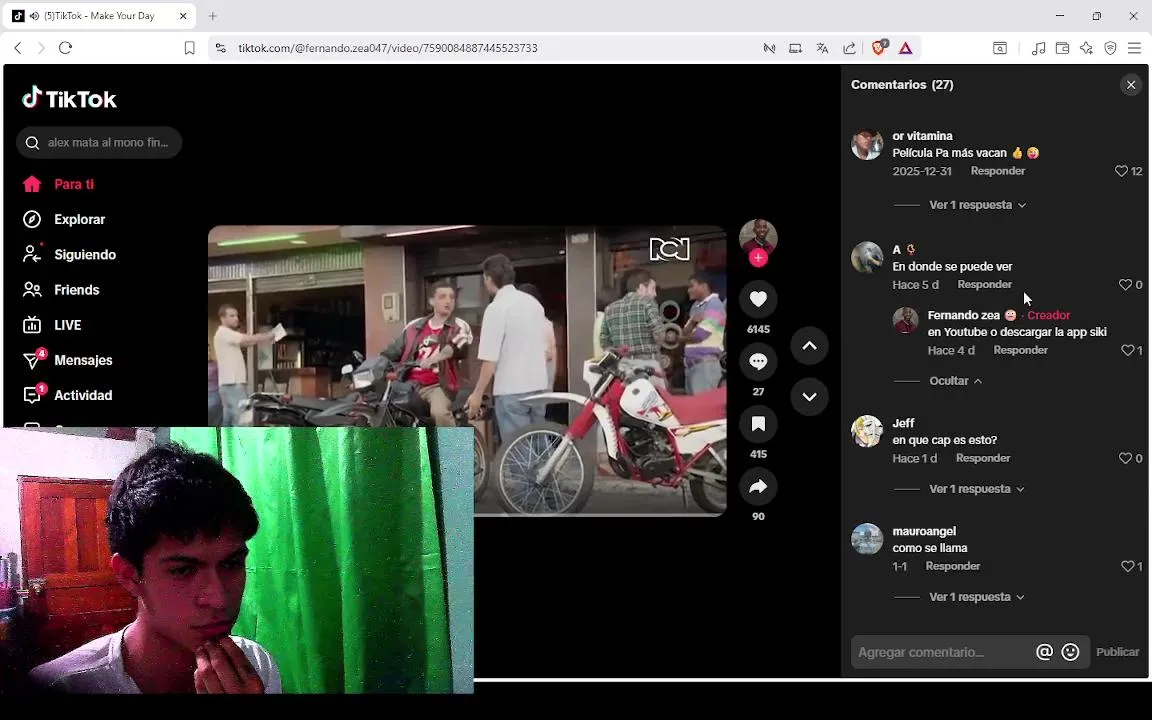Select the TikTok - Make Your Day tab
The image size is (1152, 720).
coord(99,15)
